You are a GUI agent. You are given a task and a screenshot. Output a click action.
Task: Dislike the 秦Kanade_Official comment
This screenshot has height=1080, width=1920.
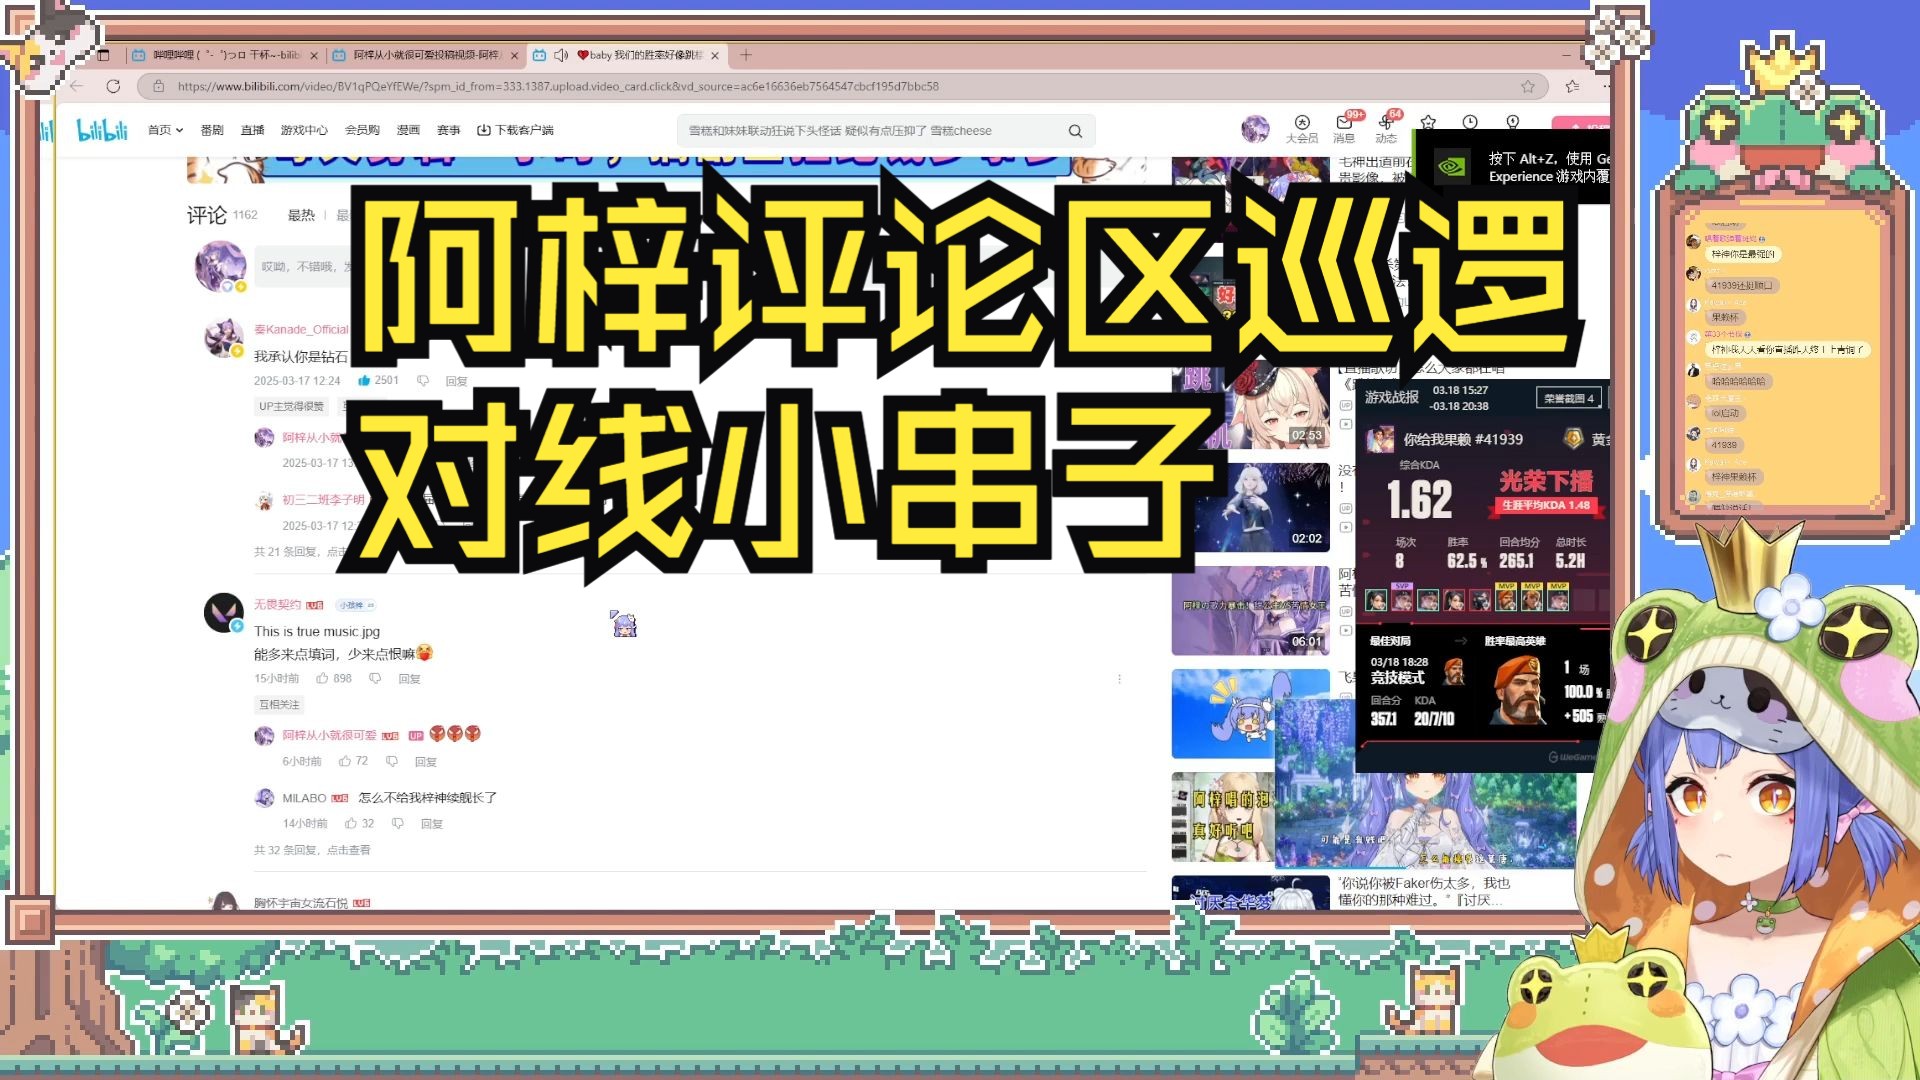(x=422, y=381)
